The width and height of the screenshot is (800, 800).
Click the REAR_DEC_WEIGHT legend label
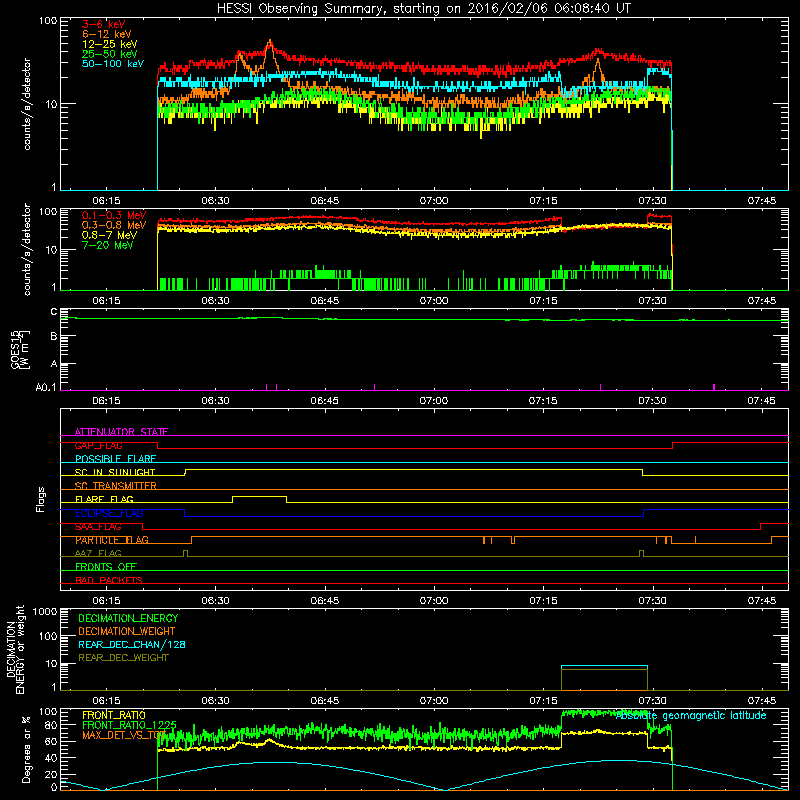tap(123, 658)
